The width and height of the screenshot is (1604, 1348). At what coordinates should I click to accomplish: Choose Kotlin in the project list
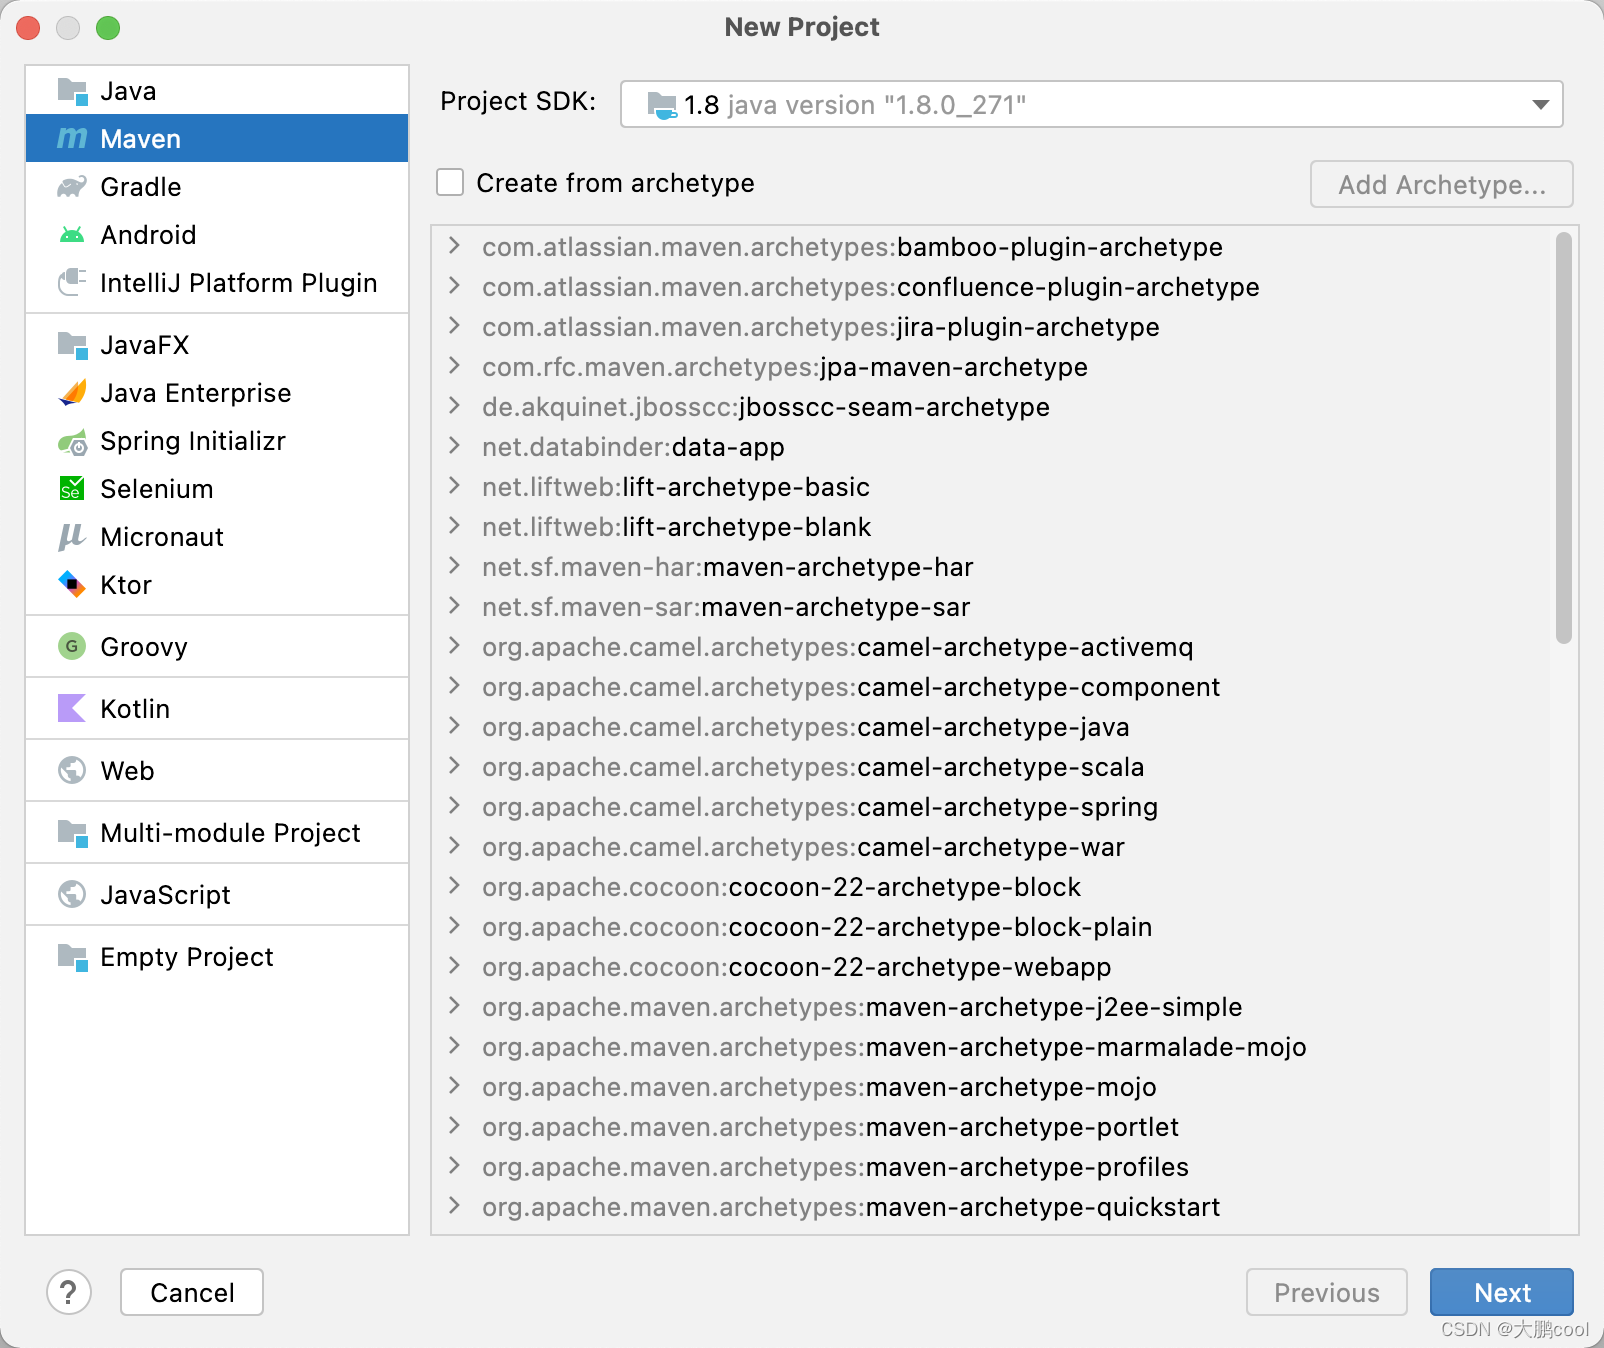pyautogui.click(x=217, y=709)
